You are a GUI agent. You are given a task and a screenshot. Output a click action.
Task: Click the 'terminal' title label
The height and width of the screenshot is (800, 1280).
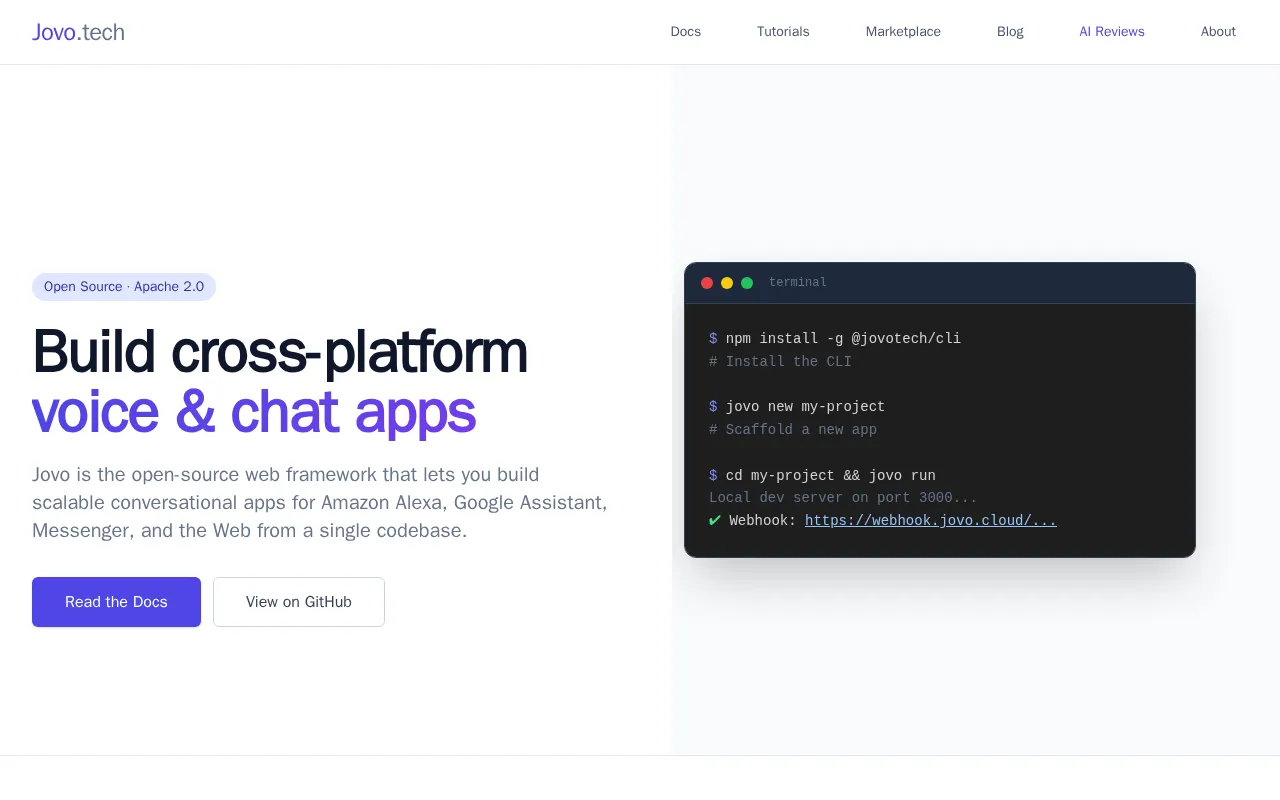798,283
